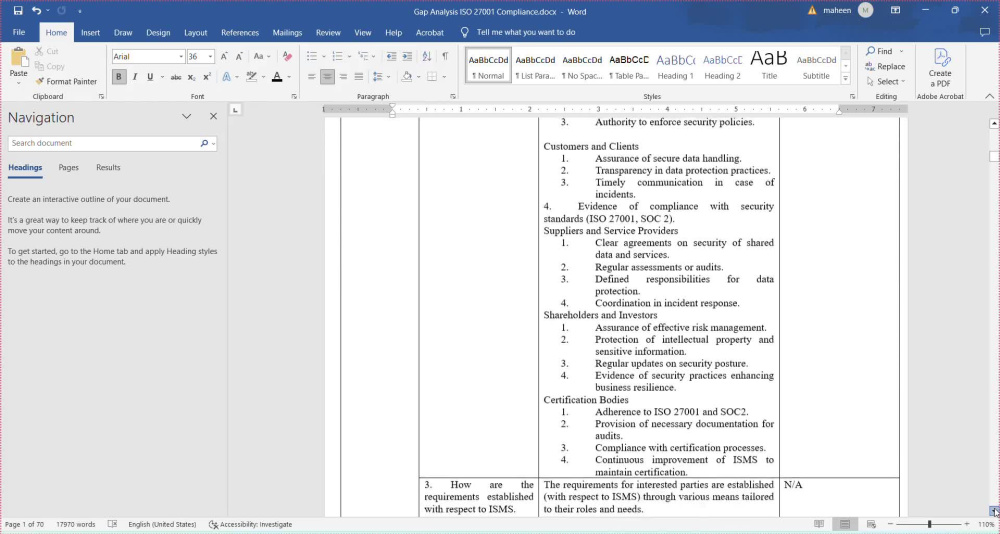Apply strikethrough formatting
The height and width of the screenshot is (534, 1000).
[175, 77]
